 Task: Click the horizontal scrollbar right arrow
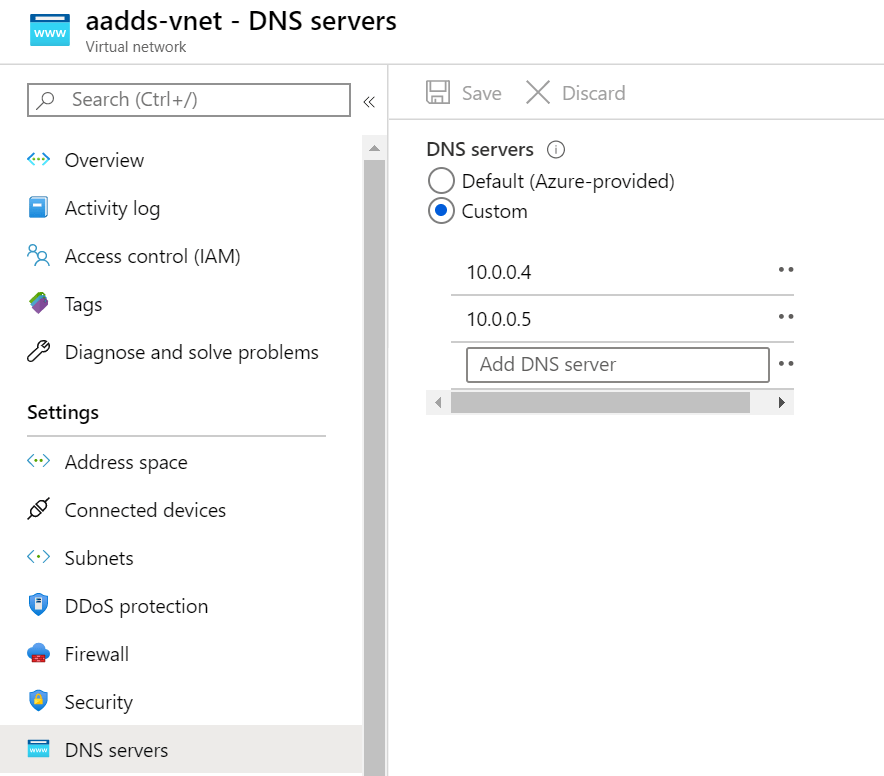781,403
